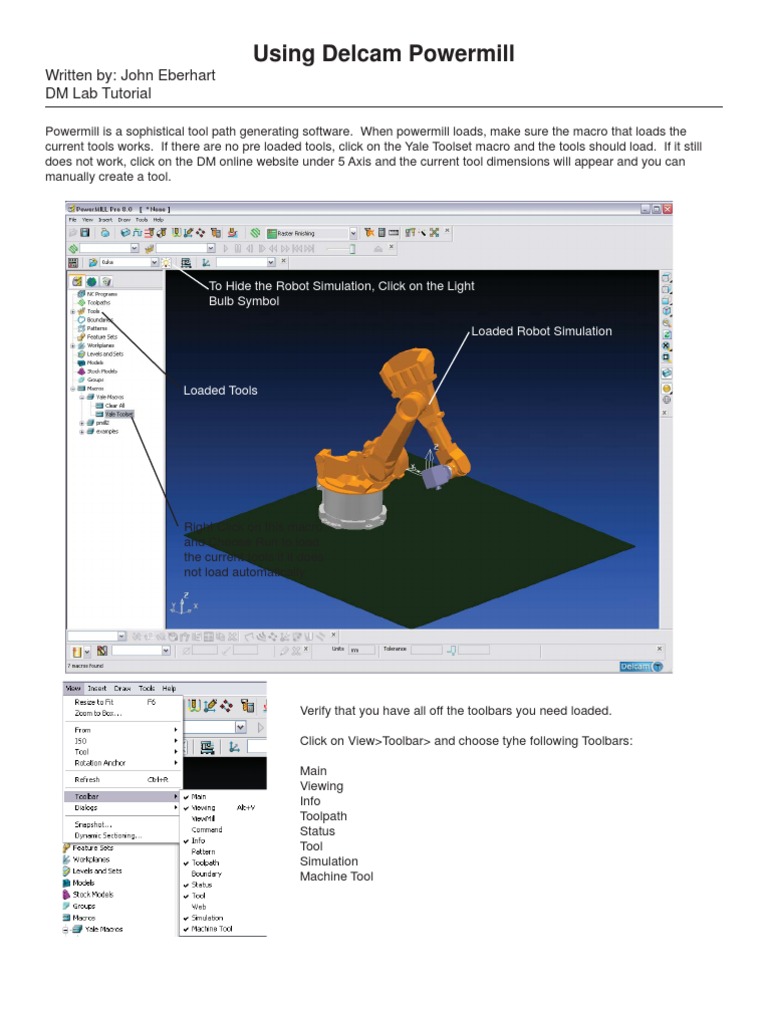Open the ISO submenu in View menu

pyautogui.click(x=123, y=741)
